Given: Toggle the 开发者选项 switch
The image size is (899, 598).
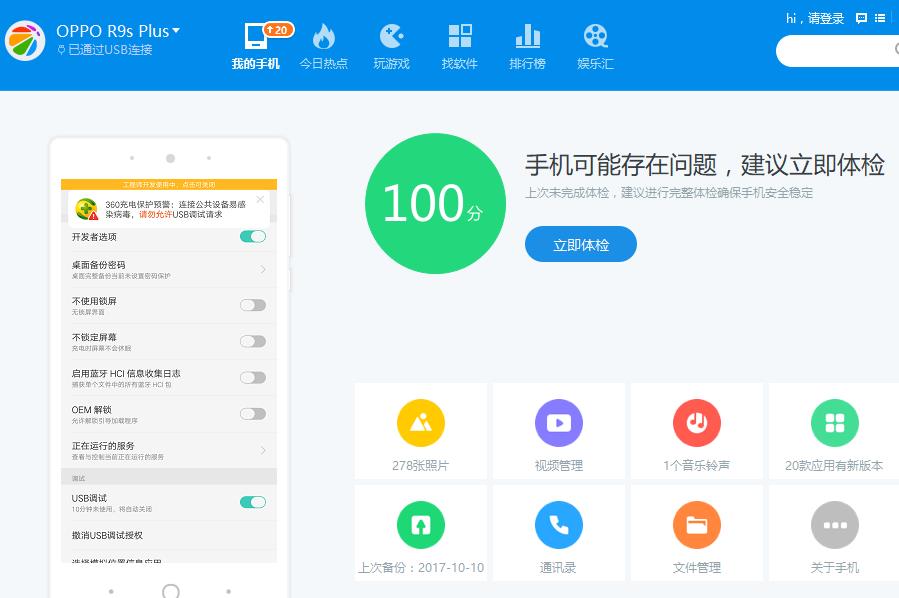Looking at the screenshot, I should click(x=253, y=236).
